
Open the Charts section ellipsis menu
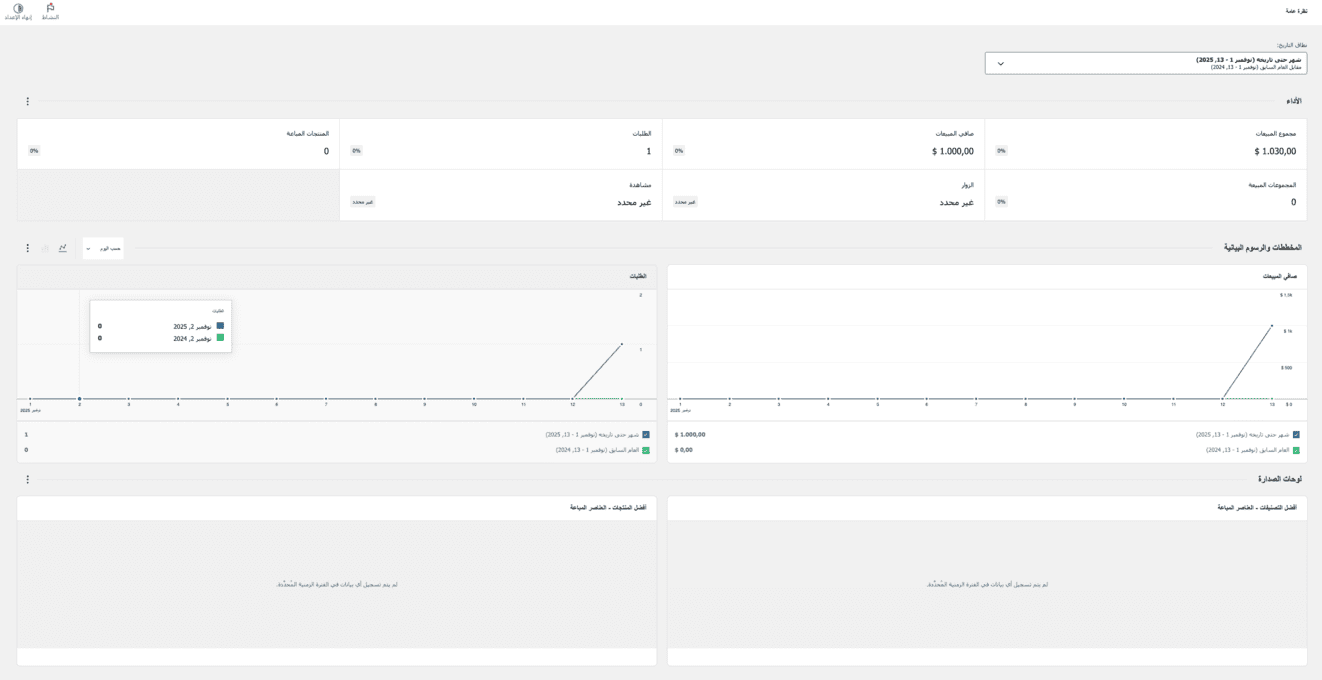tap(28, 248)
